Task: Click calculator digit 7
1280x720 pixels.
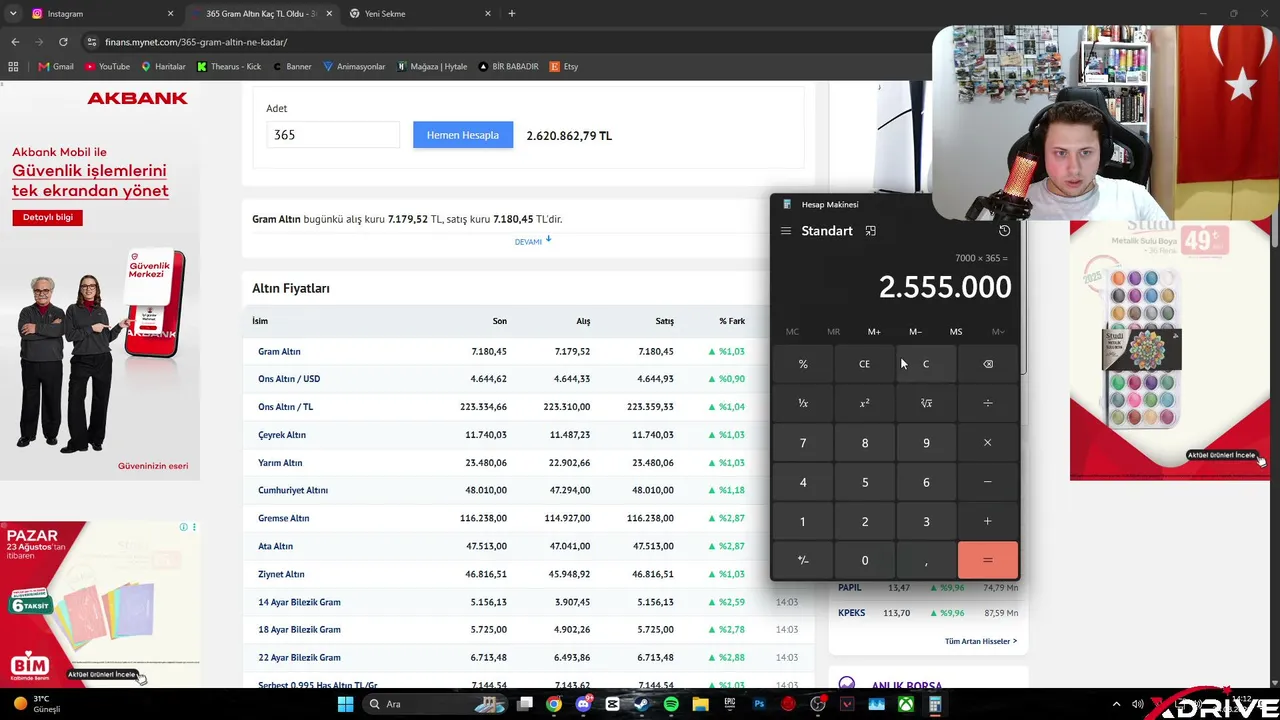Action: [803, 443]
